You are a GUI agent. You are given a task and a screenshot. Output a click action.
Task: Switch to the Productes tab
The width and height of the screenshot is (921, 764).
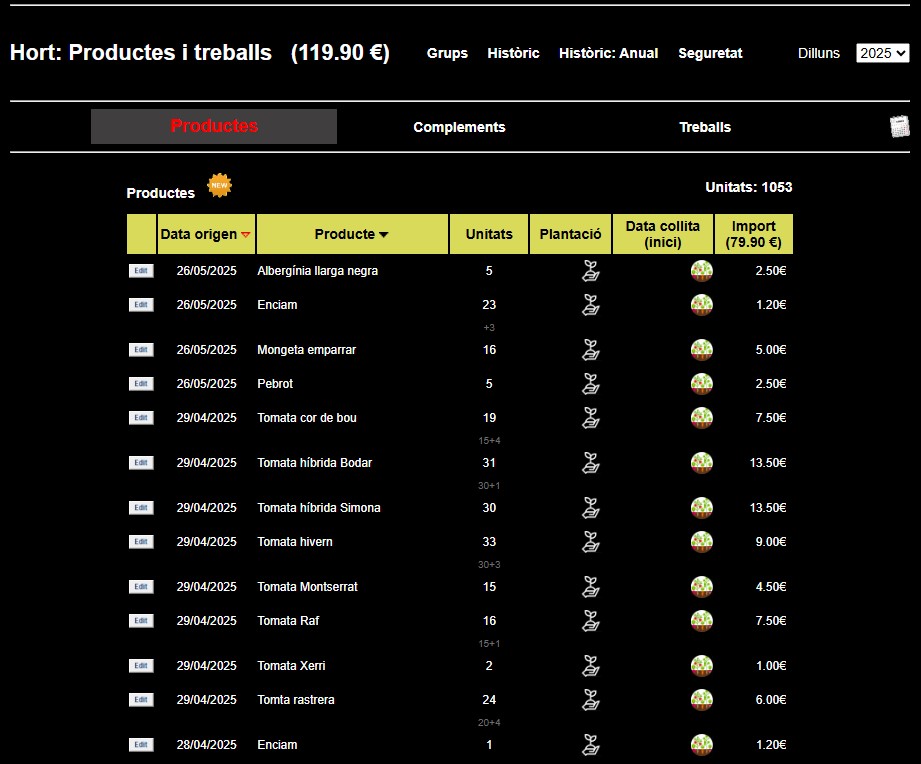(x=214, y=126)
